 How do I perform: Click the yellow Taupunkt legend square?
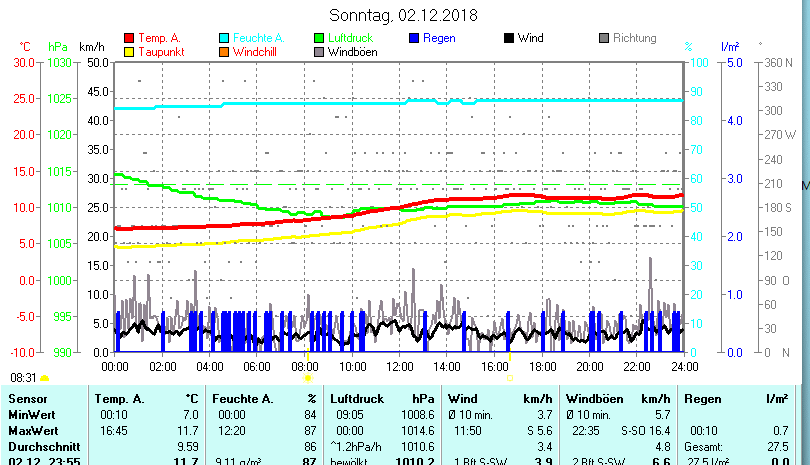tap(128, 52)
